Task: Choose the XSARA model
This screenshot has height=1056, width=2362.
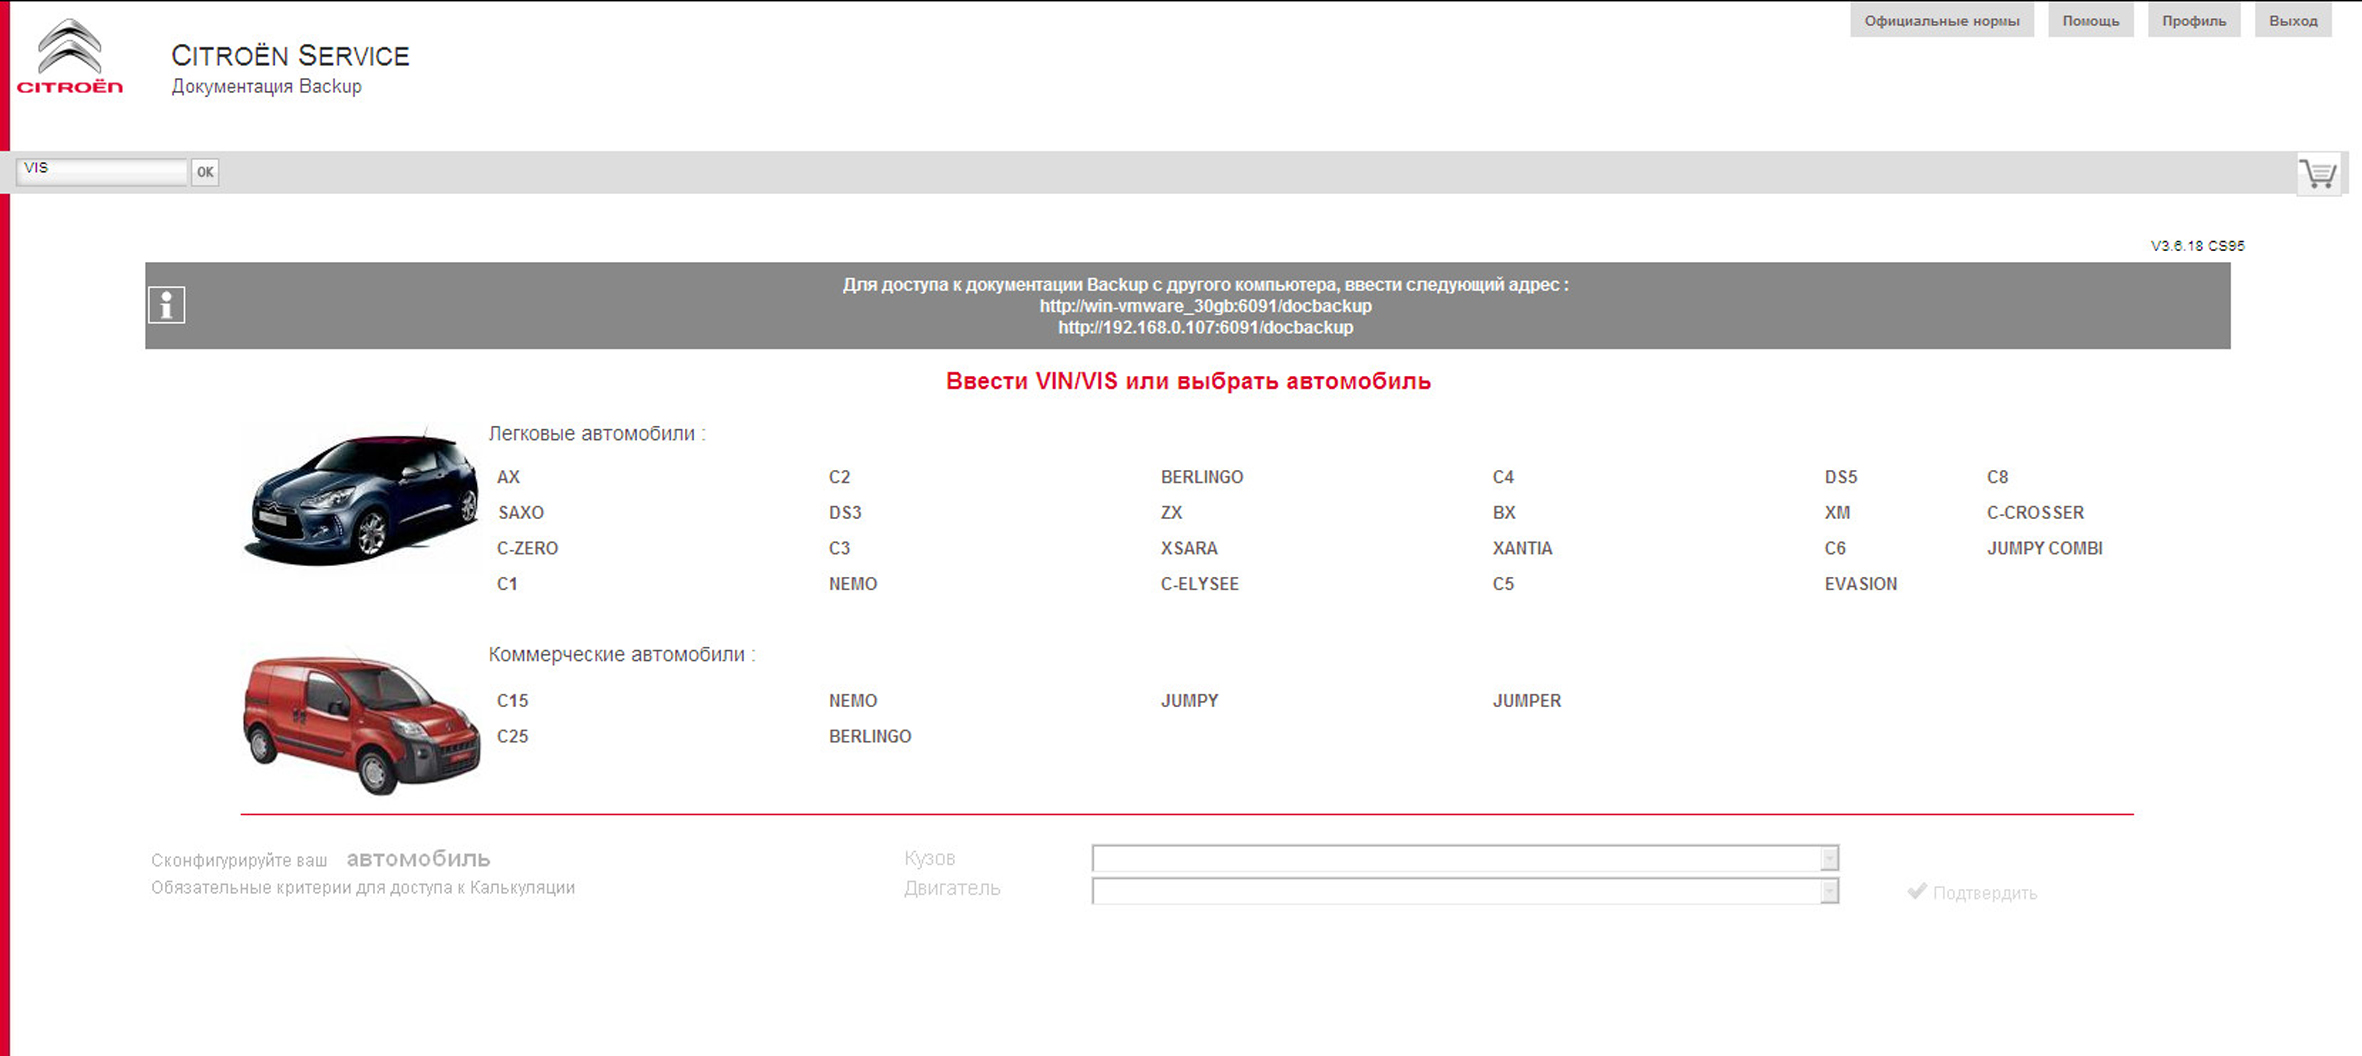Action: pos(1189,549)
